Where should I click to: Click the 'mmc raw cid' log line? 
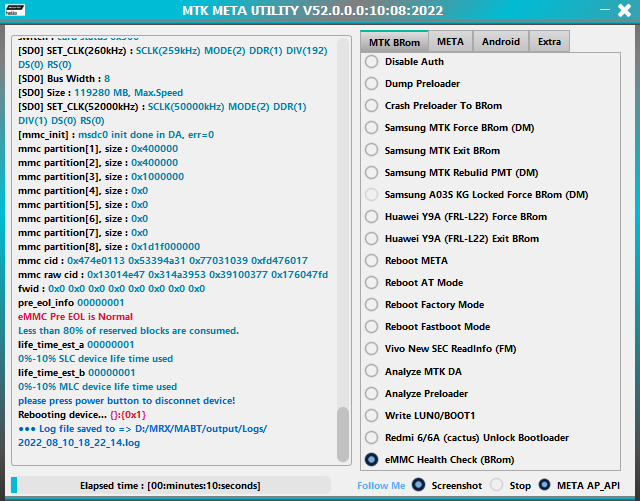(173, 275)
